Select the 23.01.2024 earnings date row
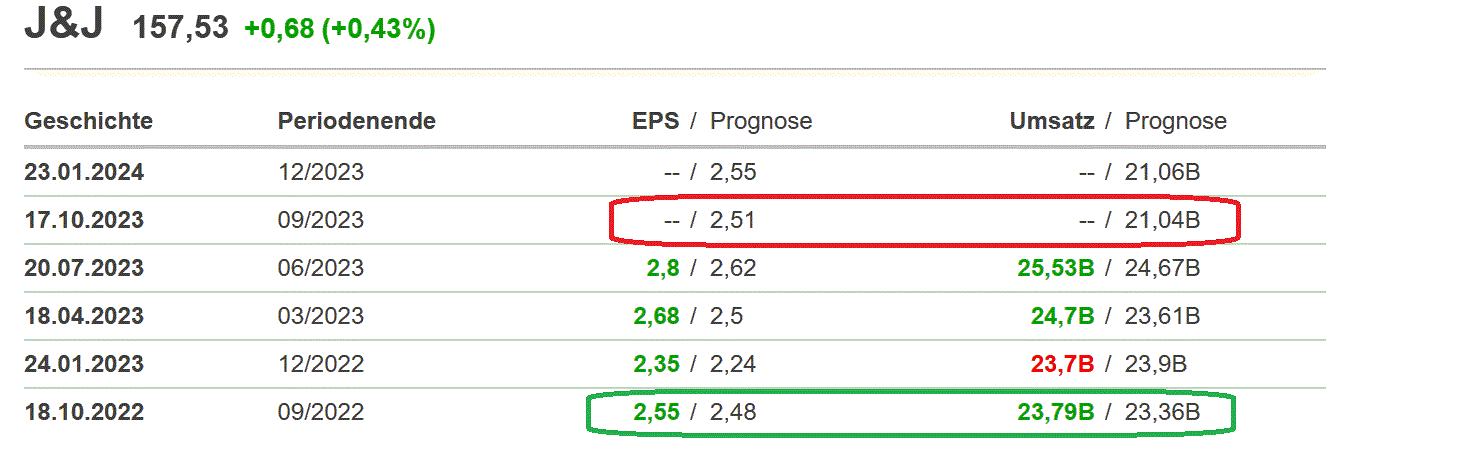 point(84,172)
